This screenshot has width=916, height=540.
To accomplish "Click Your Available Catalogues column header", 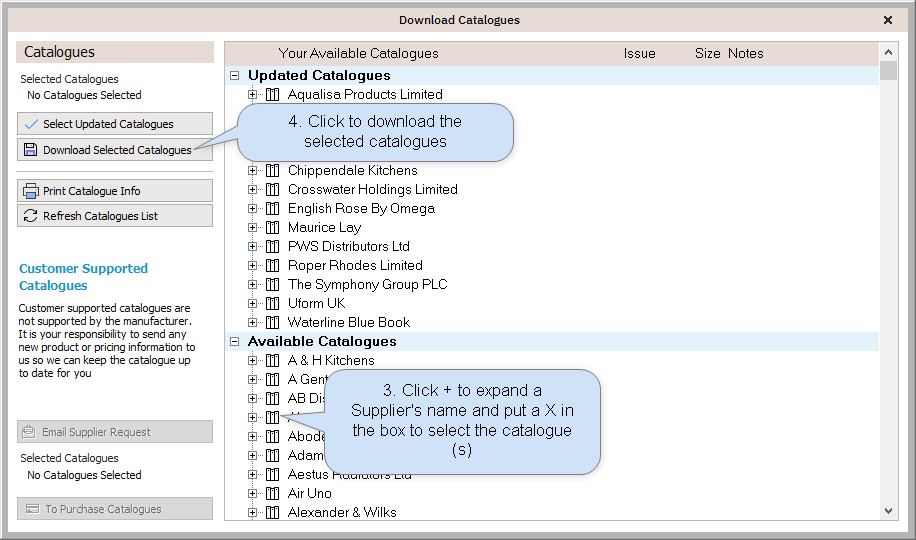I will pos(358,54).
